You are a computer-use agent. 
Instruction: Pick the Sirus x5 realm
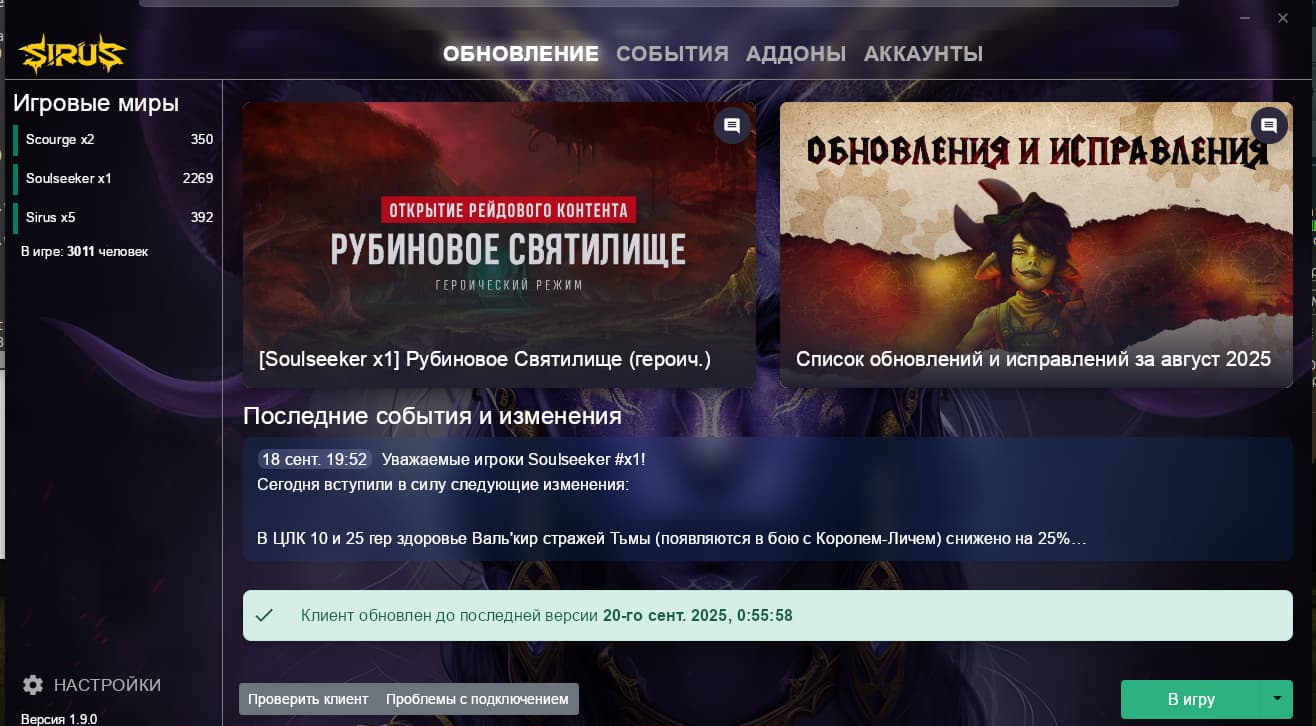[x=115, y=217]
